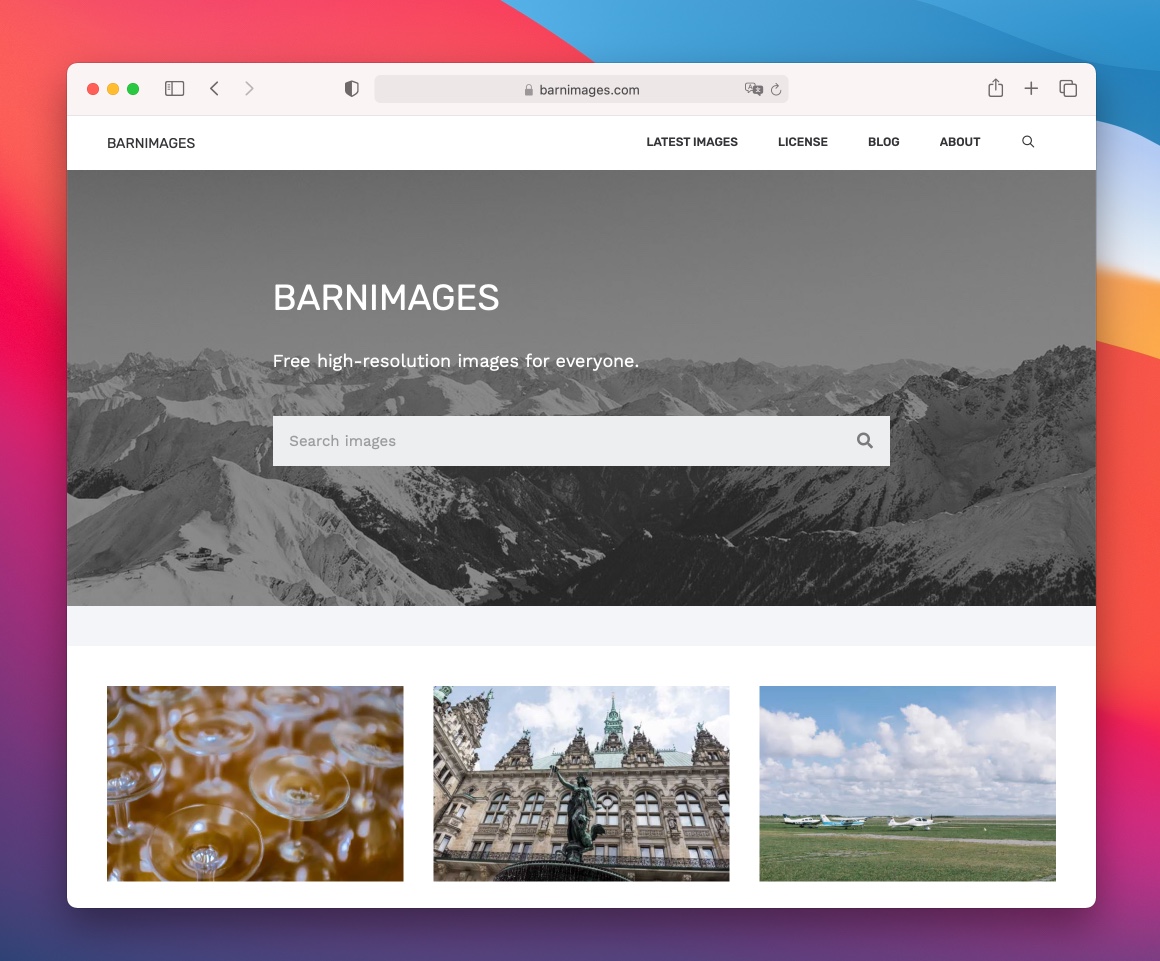Open the privacy shield report icon

pyautogui.click(x=351, y=89)
